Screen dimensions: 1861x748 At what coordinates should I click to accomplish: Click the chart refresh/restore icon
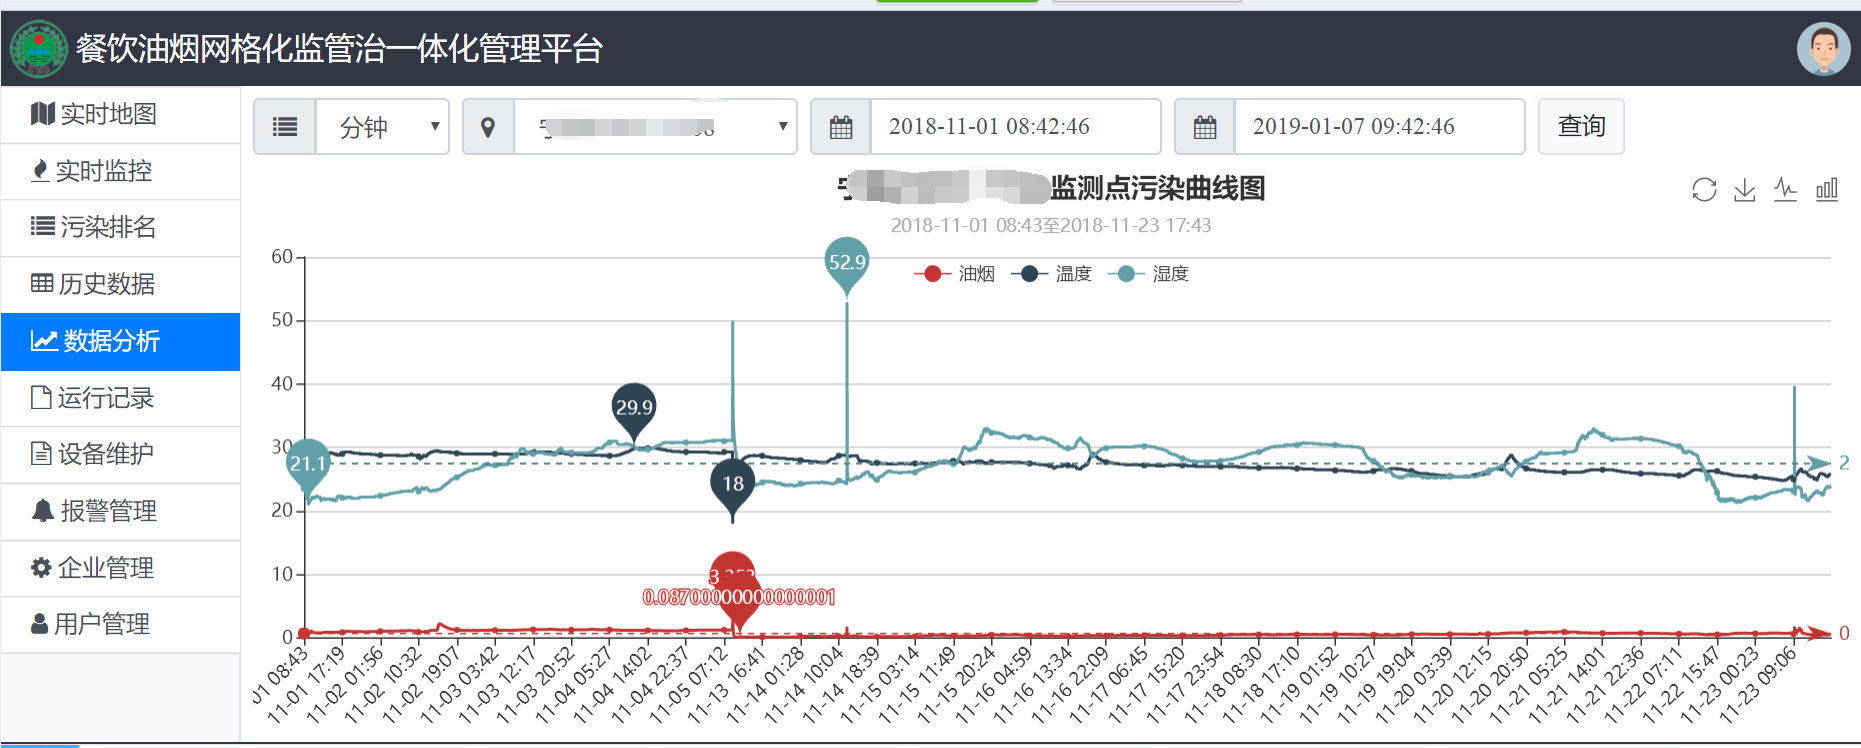click(1704, 190)
